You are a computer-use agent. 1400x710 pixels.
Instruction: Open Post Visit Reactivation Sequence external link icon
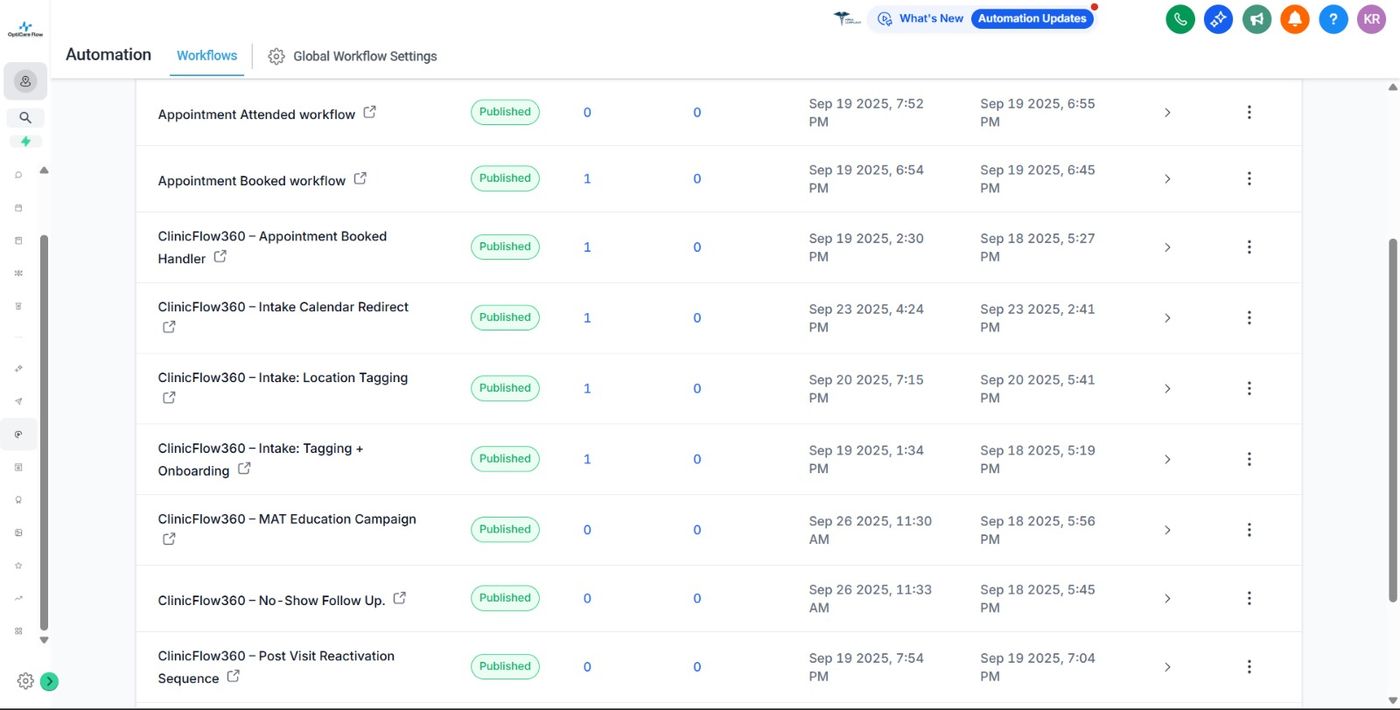(x=233, y=676)
